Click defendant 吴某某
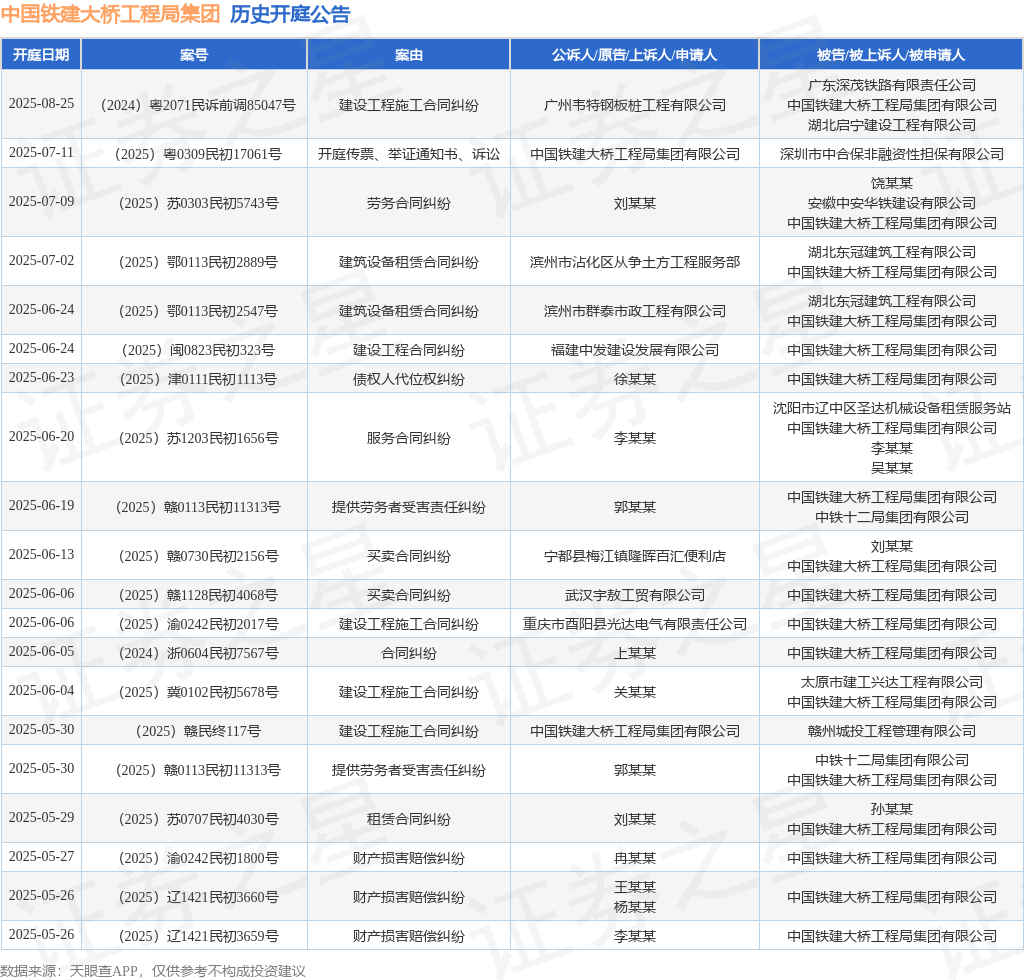The image size is (1024, 980). 891,468
